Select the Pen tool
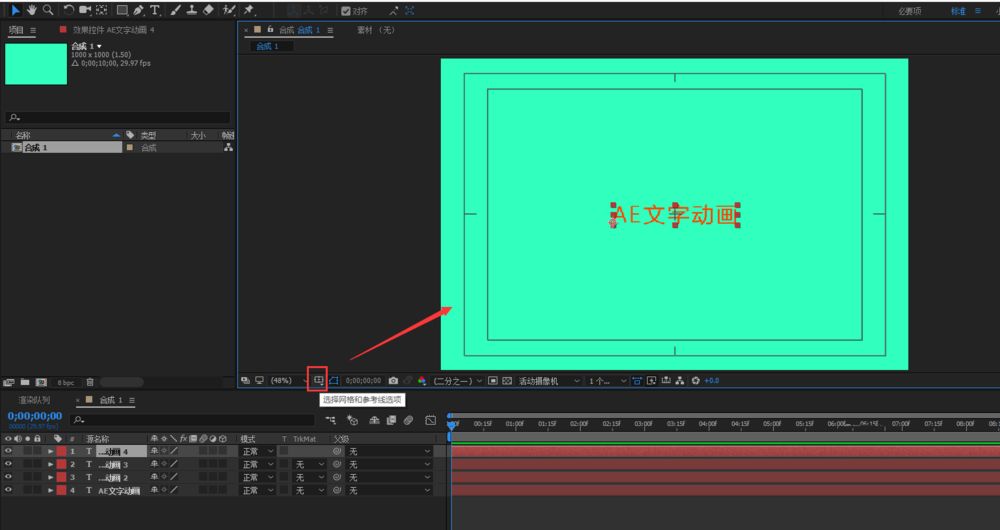Viewport: 1000px width, 530px height. pyautogui.click(x=139, y=10)
